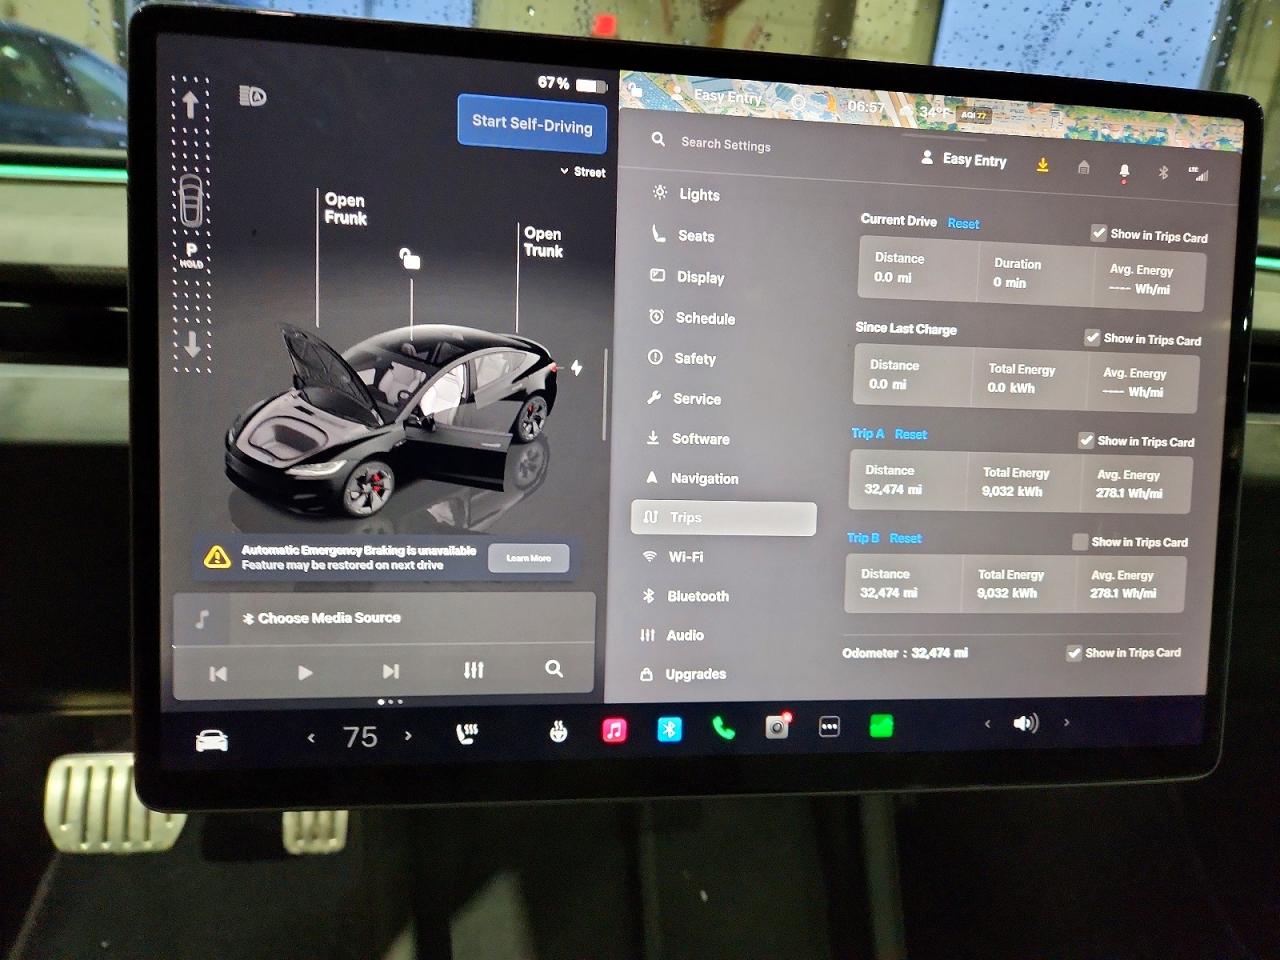Toggle Trip A Show in Trips Card
The width and height of the screenshot is (1280, 960).
pos(1086,440)
